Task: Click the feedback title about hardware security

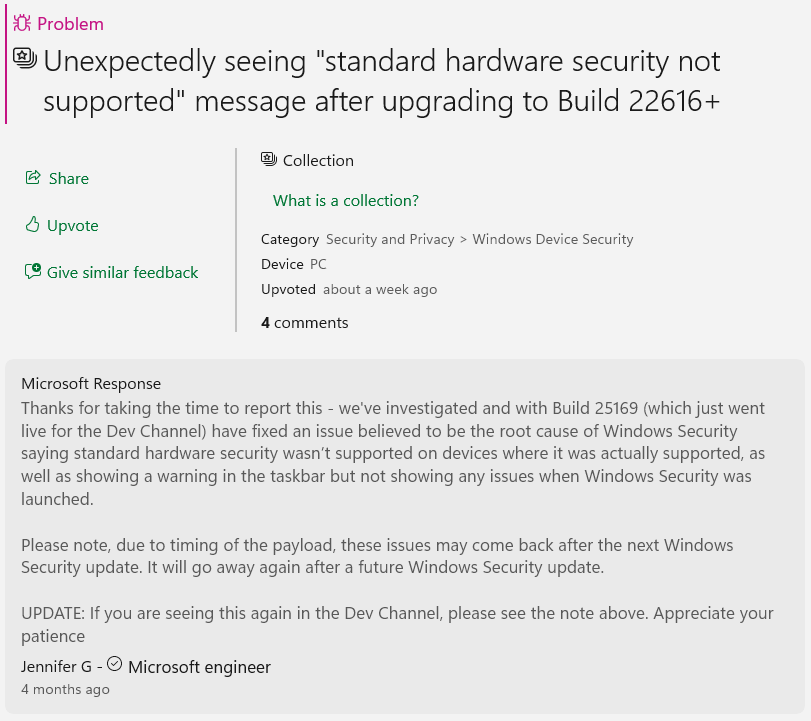Action: 381,80
